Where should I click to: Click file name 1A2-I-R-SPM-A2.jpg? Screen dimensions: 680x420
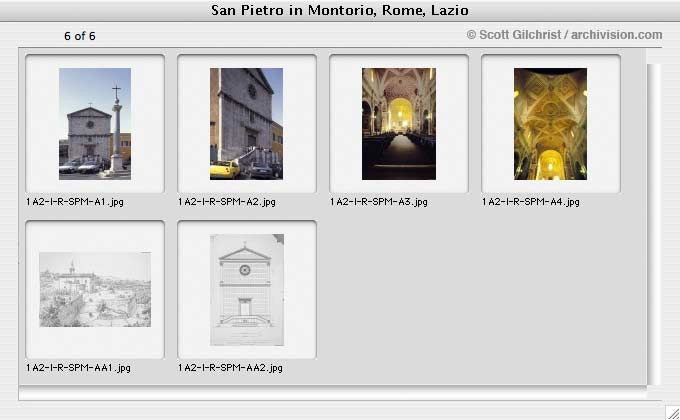pos(227,202)
